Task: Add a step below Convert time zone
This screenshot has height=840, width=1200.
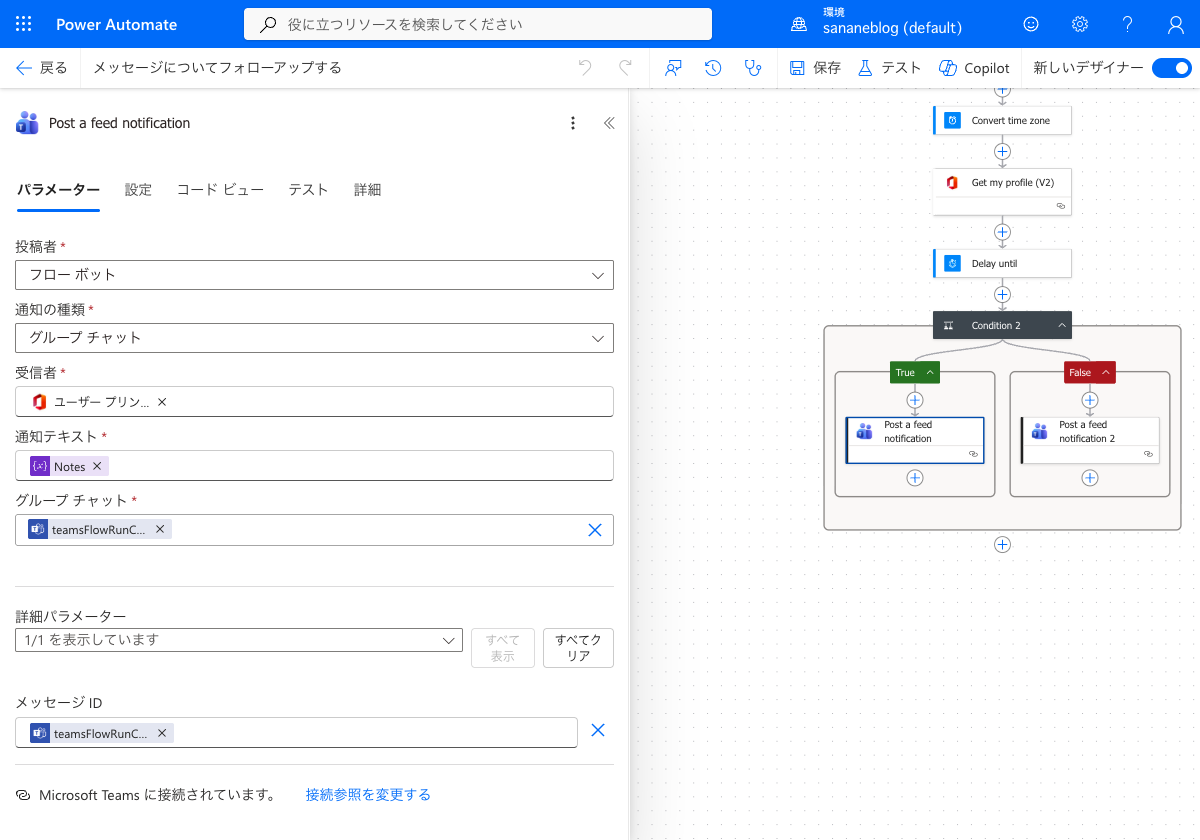Action: 1002,152
